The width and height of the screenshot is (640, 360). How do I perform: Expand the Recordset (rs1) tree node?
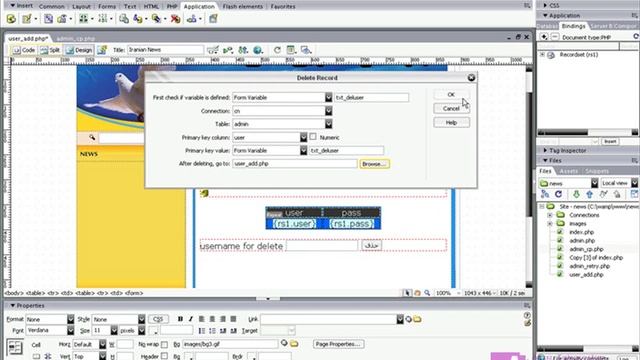542,55
